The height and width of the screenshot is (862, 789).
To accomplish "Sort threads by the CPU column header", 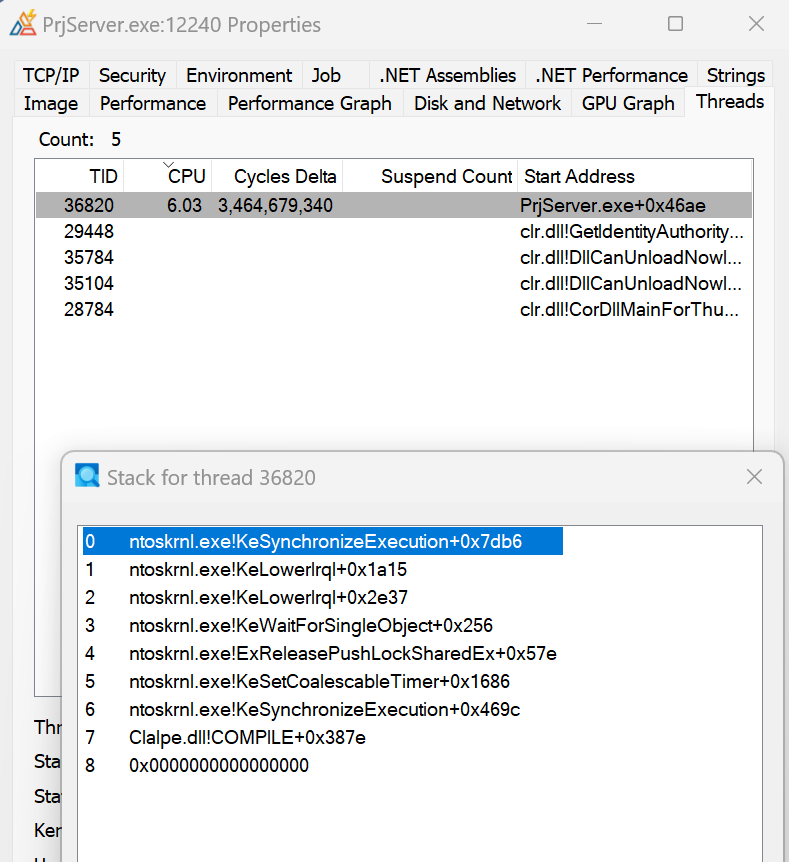I will [186, 177].
